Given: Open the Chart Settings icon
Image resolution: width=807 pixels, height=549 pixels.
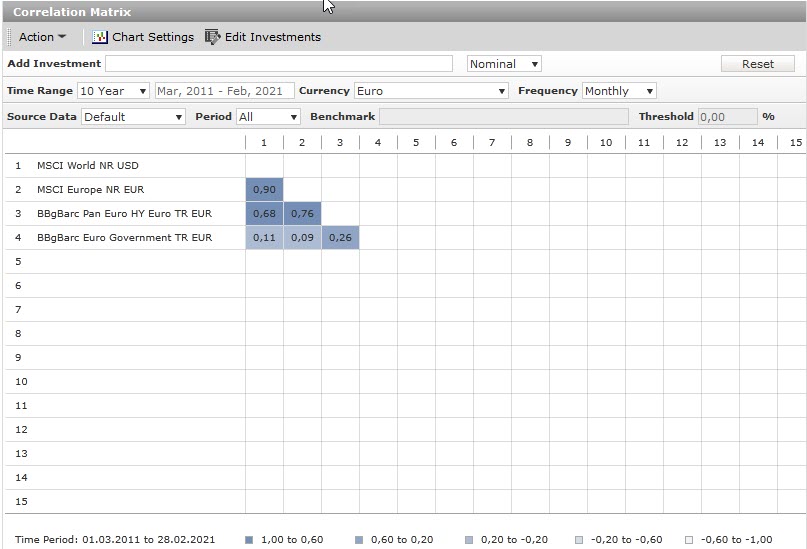Looking at the screenshot, I should (x=100, y=37).
